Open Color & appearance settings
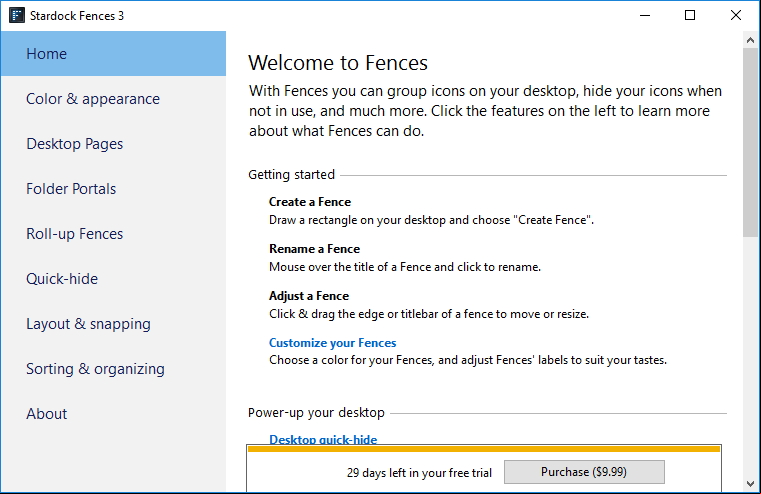This screenshot has width=761, height=494. pyautogui.click(x=114, y=99)
